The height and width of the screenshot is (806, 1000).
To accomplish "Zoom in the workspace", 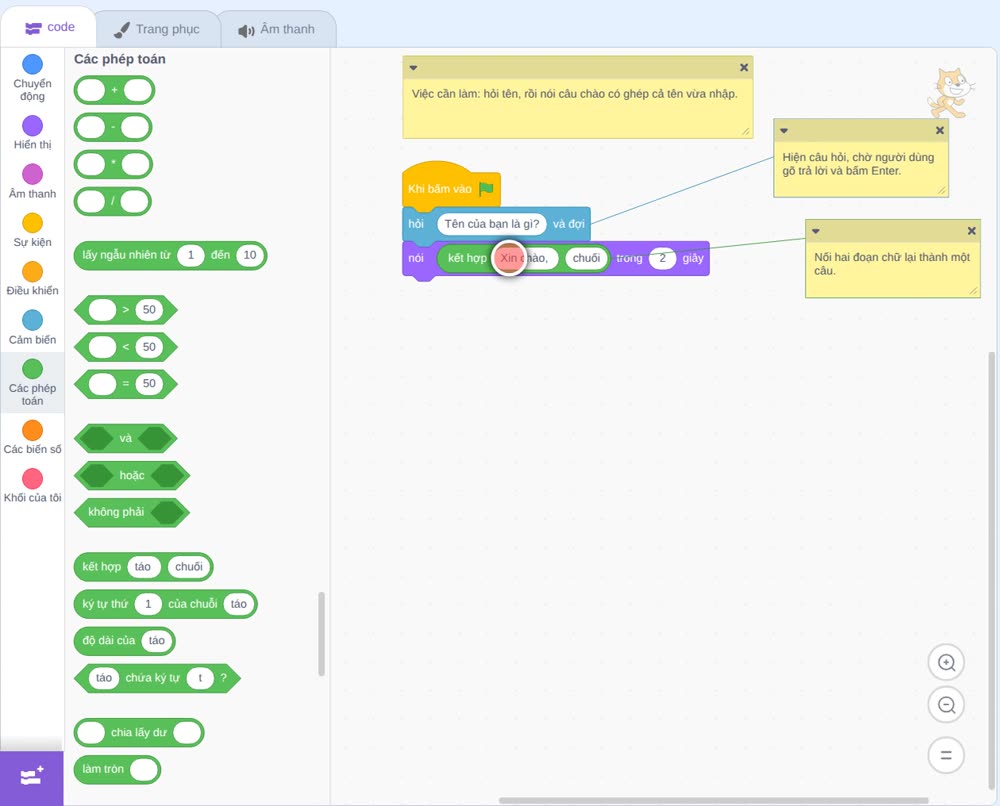I will 946,663.
